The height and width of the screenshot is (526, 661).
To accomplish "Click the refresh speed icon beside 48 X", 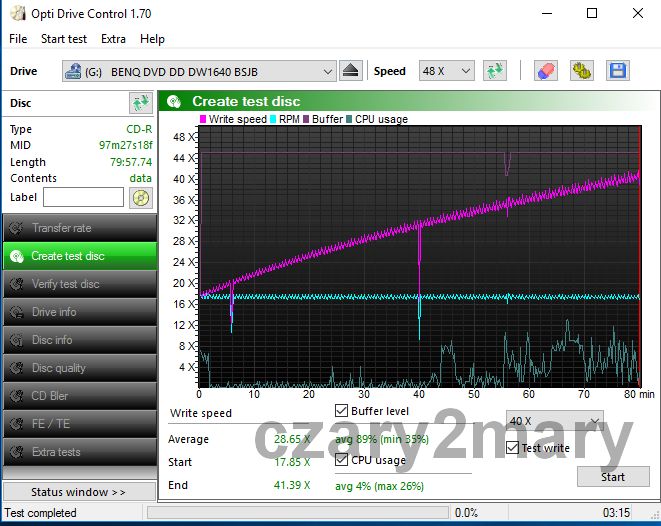I will click(x=494, y=71).
